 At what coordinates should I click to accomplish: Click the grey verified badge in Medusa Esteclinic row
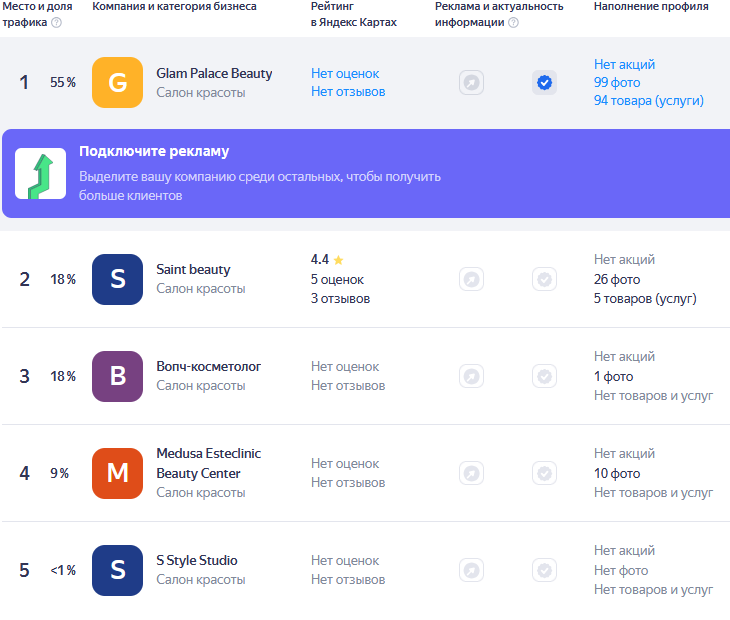(544, 473)
